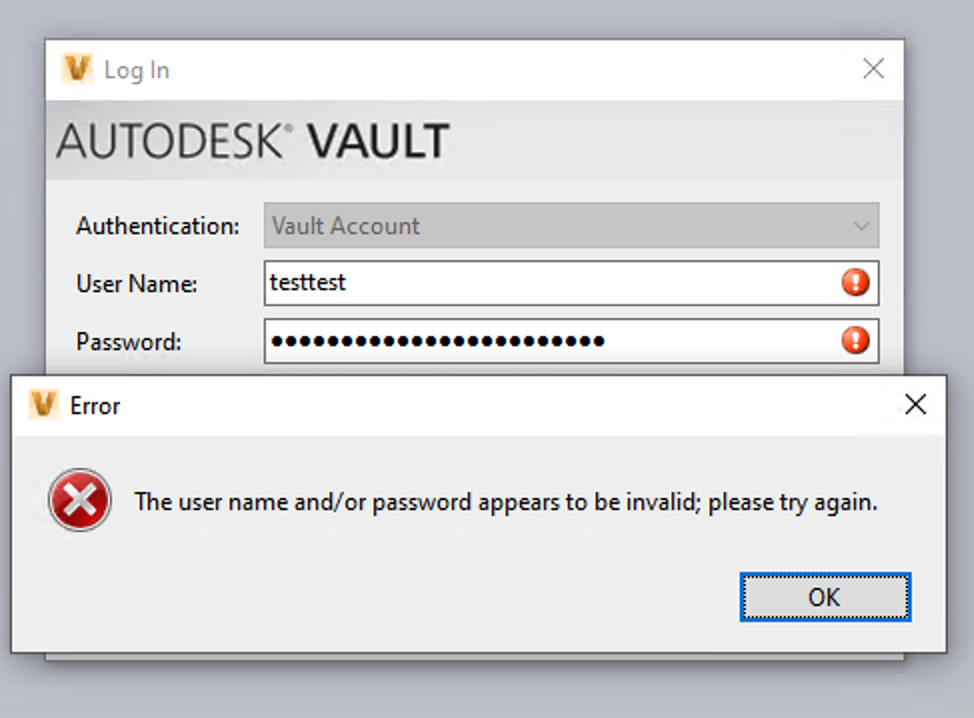Click the invalid user name/password message text
The width and height of the screenshot is (974, 718).
tap(505, 502)
